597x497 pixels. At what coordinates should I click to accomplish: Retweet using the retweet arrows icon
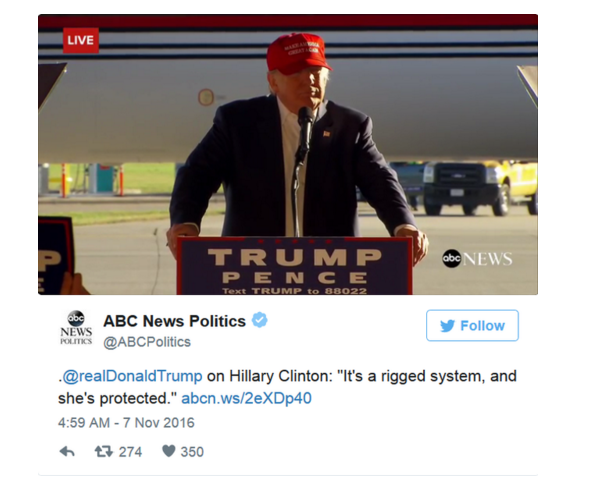click(104, 452)
